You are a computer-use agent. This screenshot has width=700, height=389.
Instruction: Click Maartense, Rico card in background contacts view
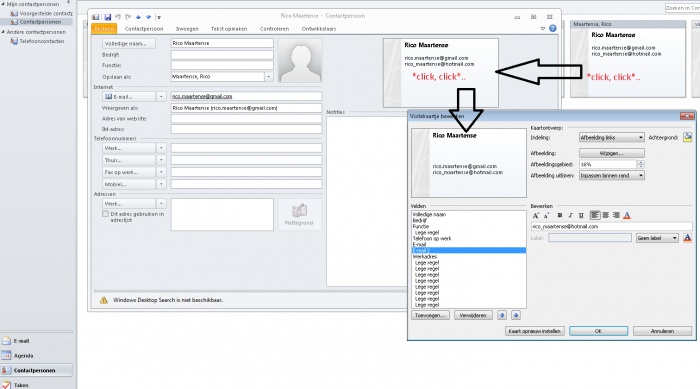(x=628, y=59)
